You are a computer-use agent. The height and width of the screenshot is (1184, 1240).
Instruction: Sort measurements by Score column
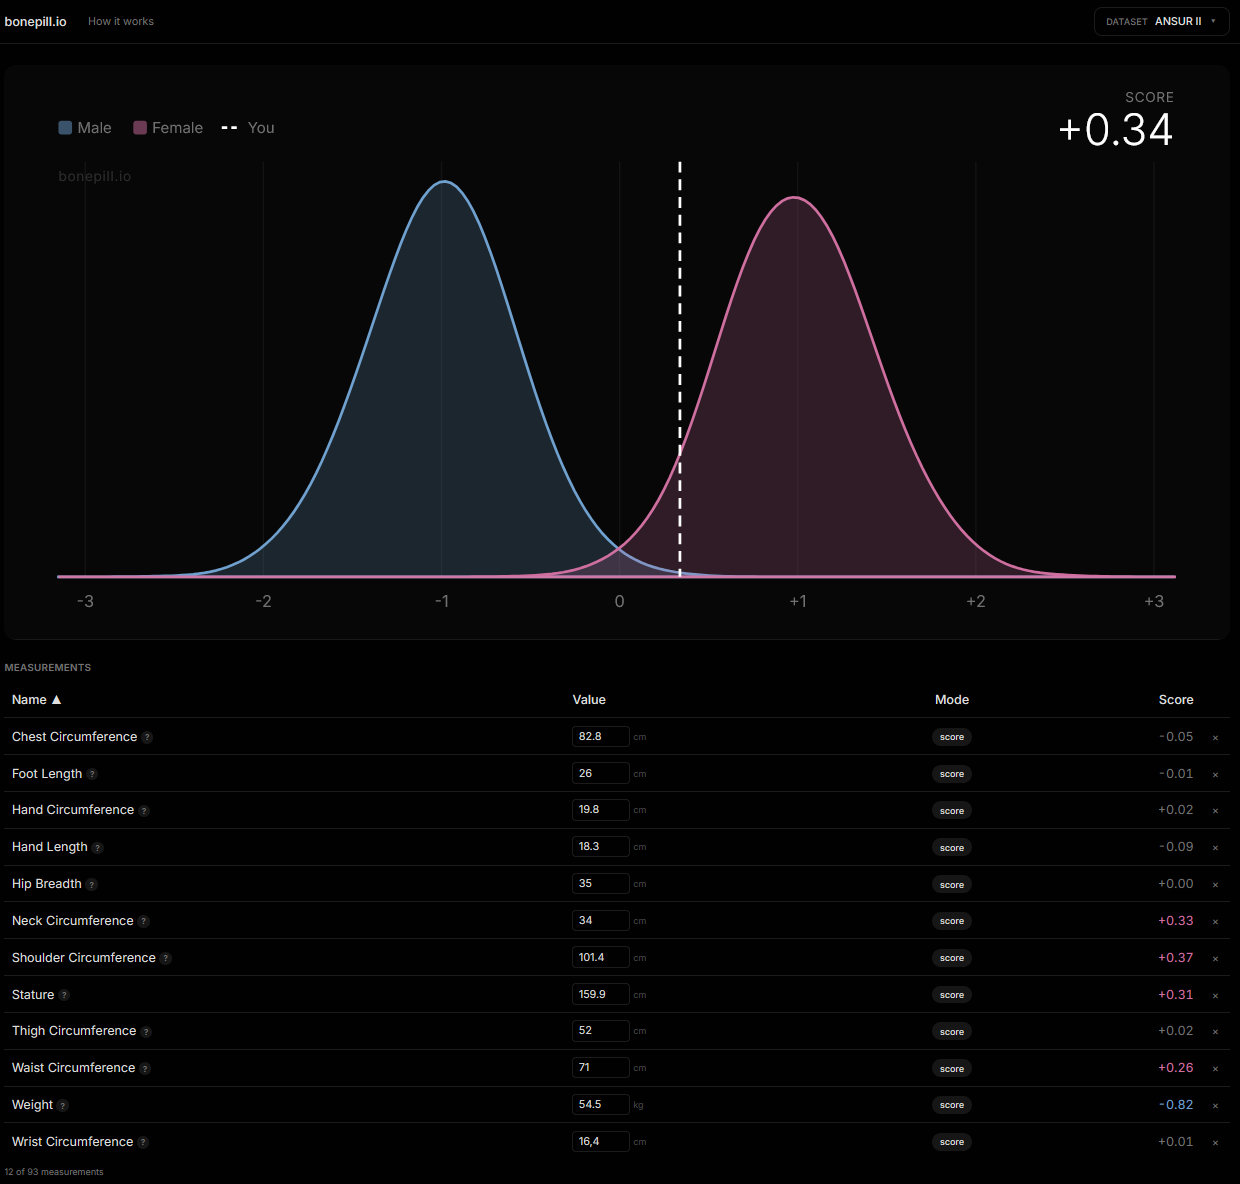pos(1176,700)
